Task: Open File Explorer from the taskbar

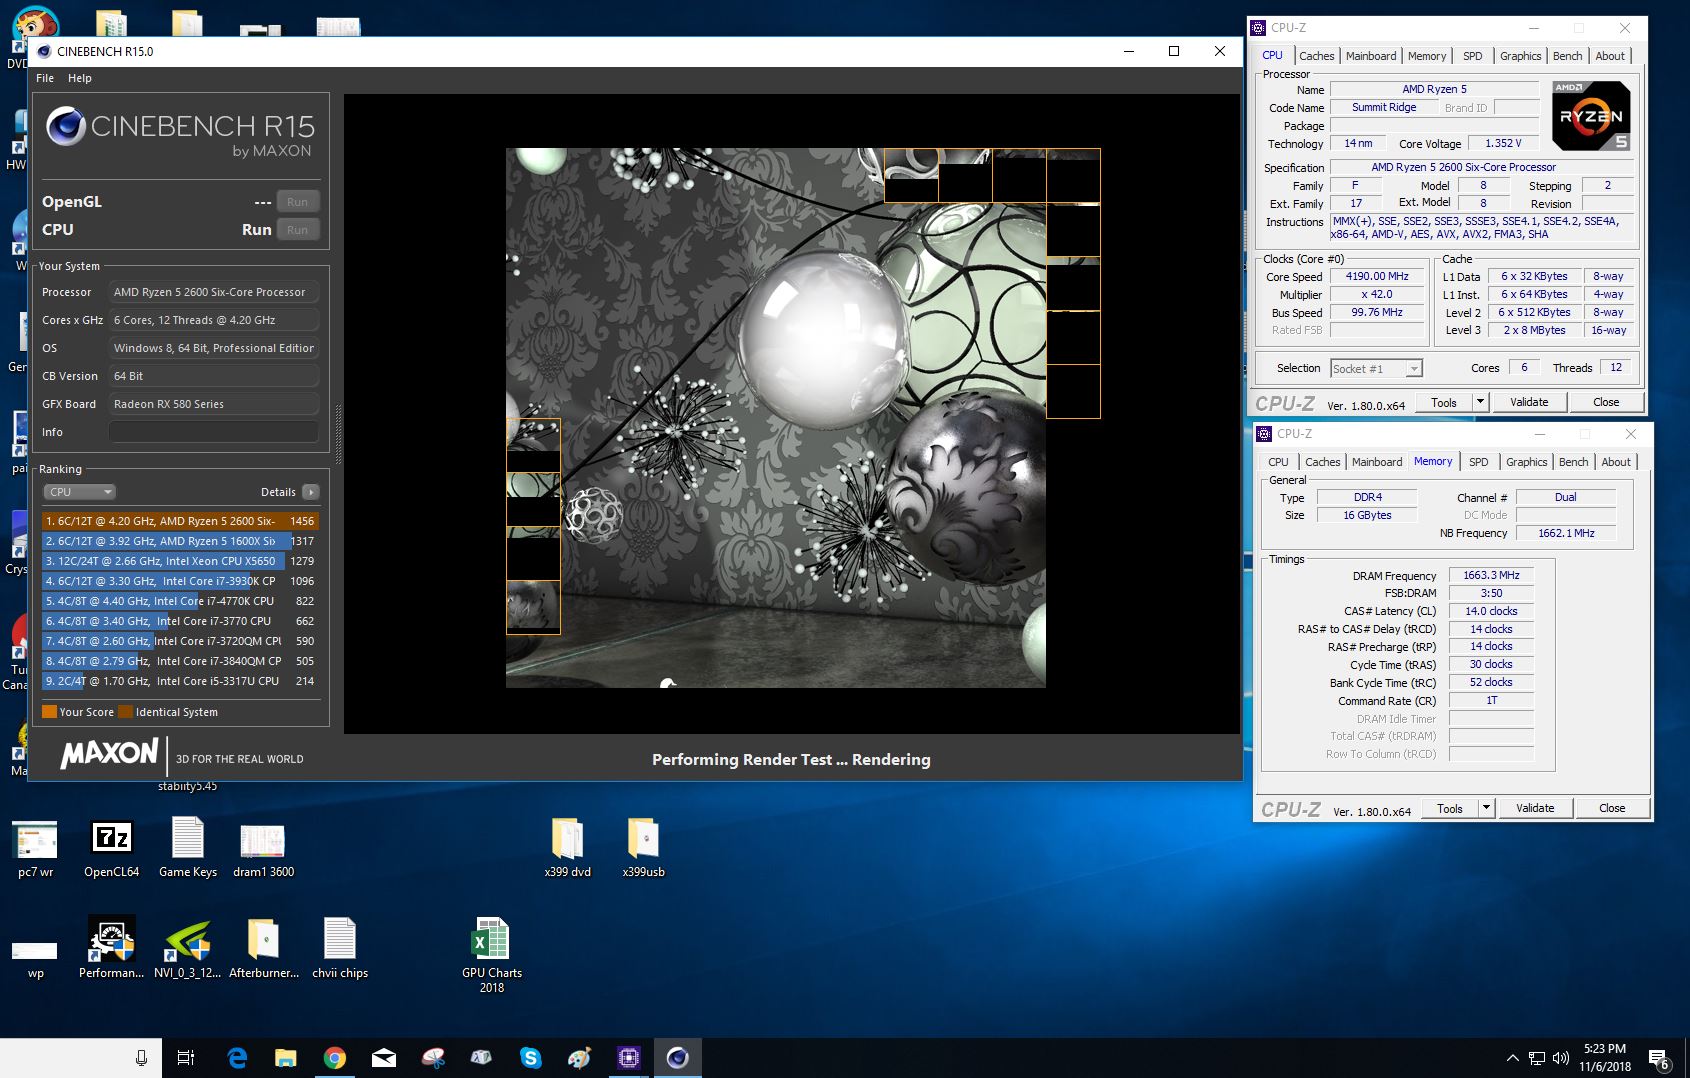Action: 286,1058
